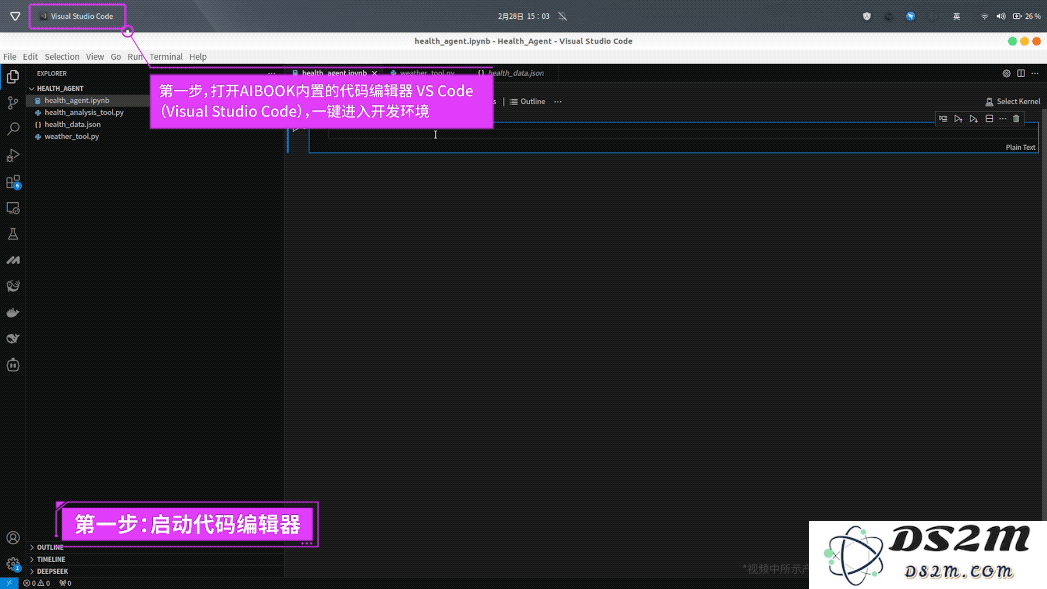
Task: Click the remote window status bar indicator
Action: point(9,583)
